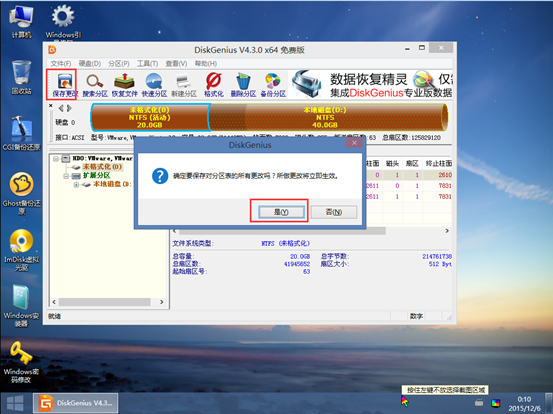Click the 磁头 column header
This screenshot has width=553, height=414.
[x=392, y=163]
